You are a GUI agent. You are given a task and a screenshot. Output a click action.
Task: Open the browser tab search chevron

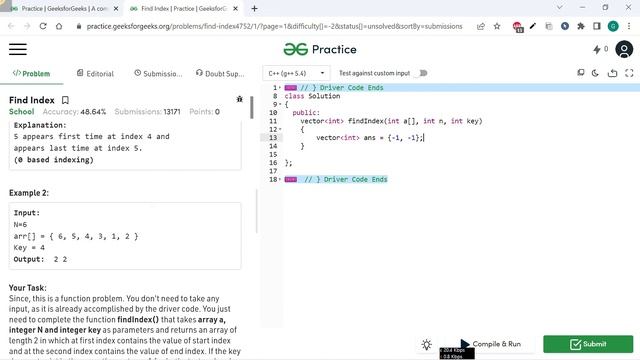pos(560,7)
